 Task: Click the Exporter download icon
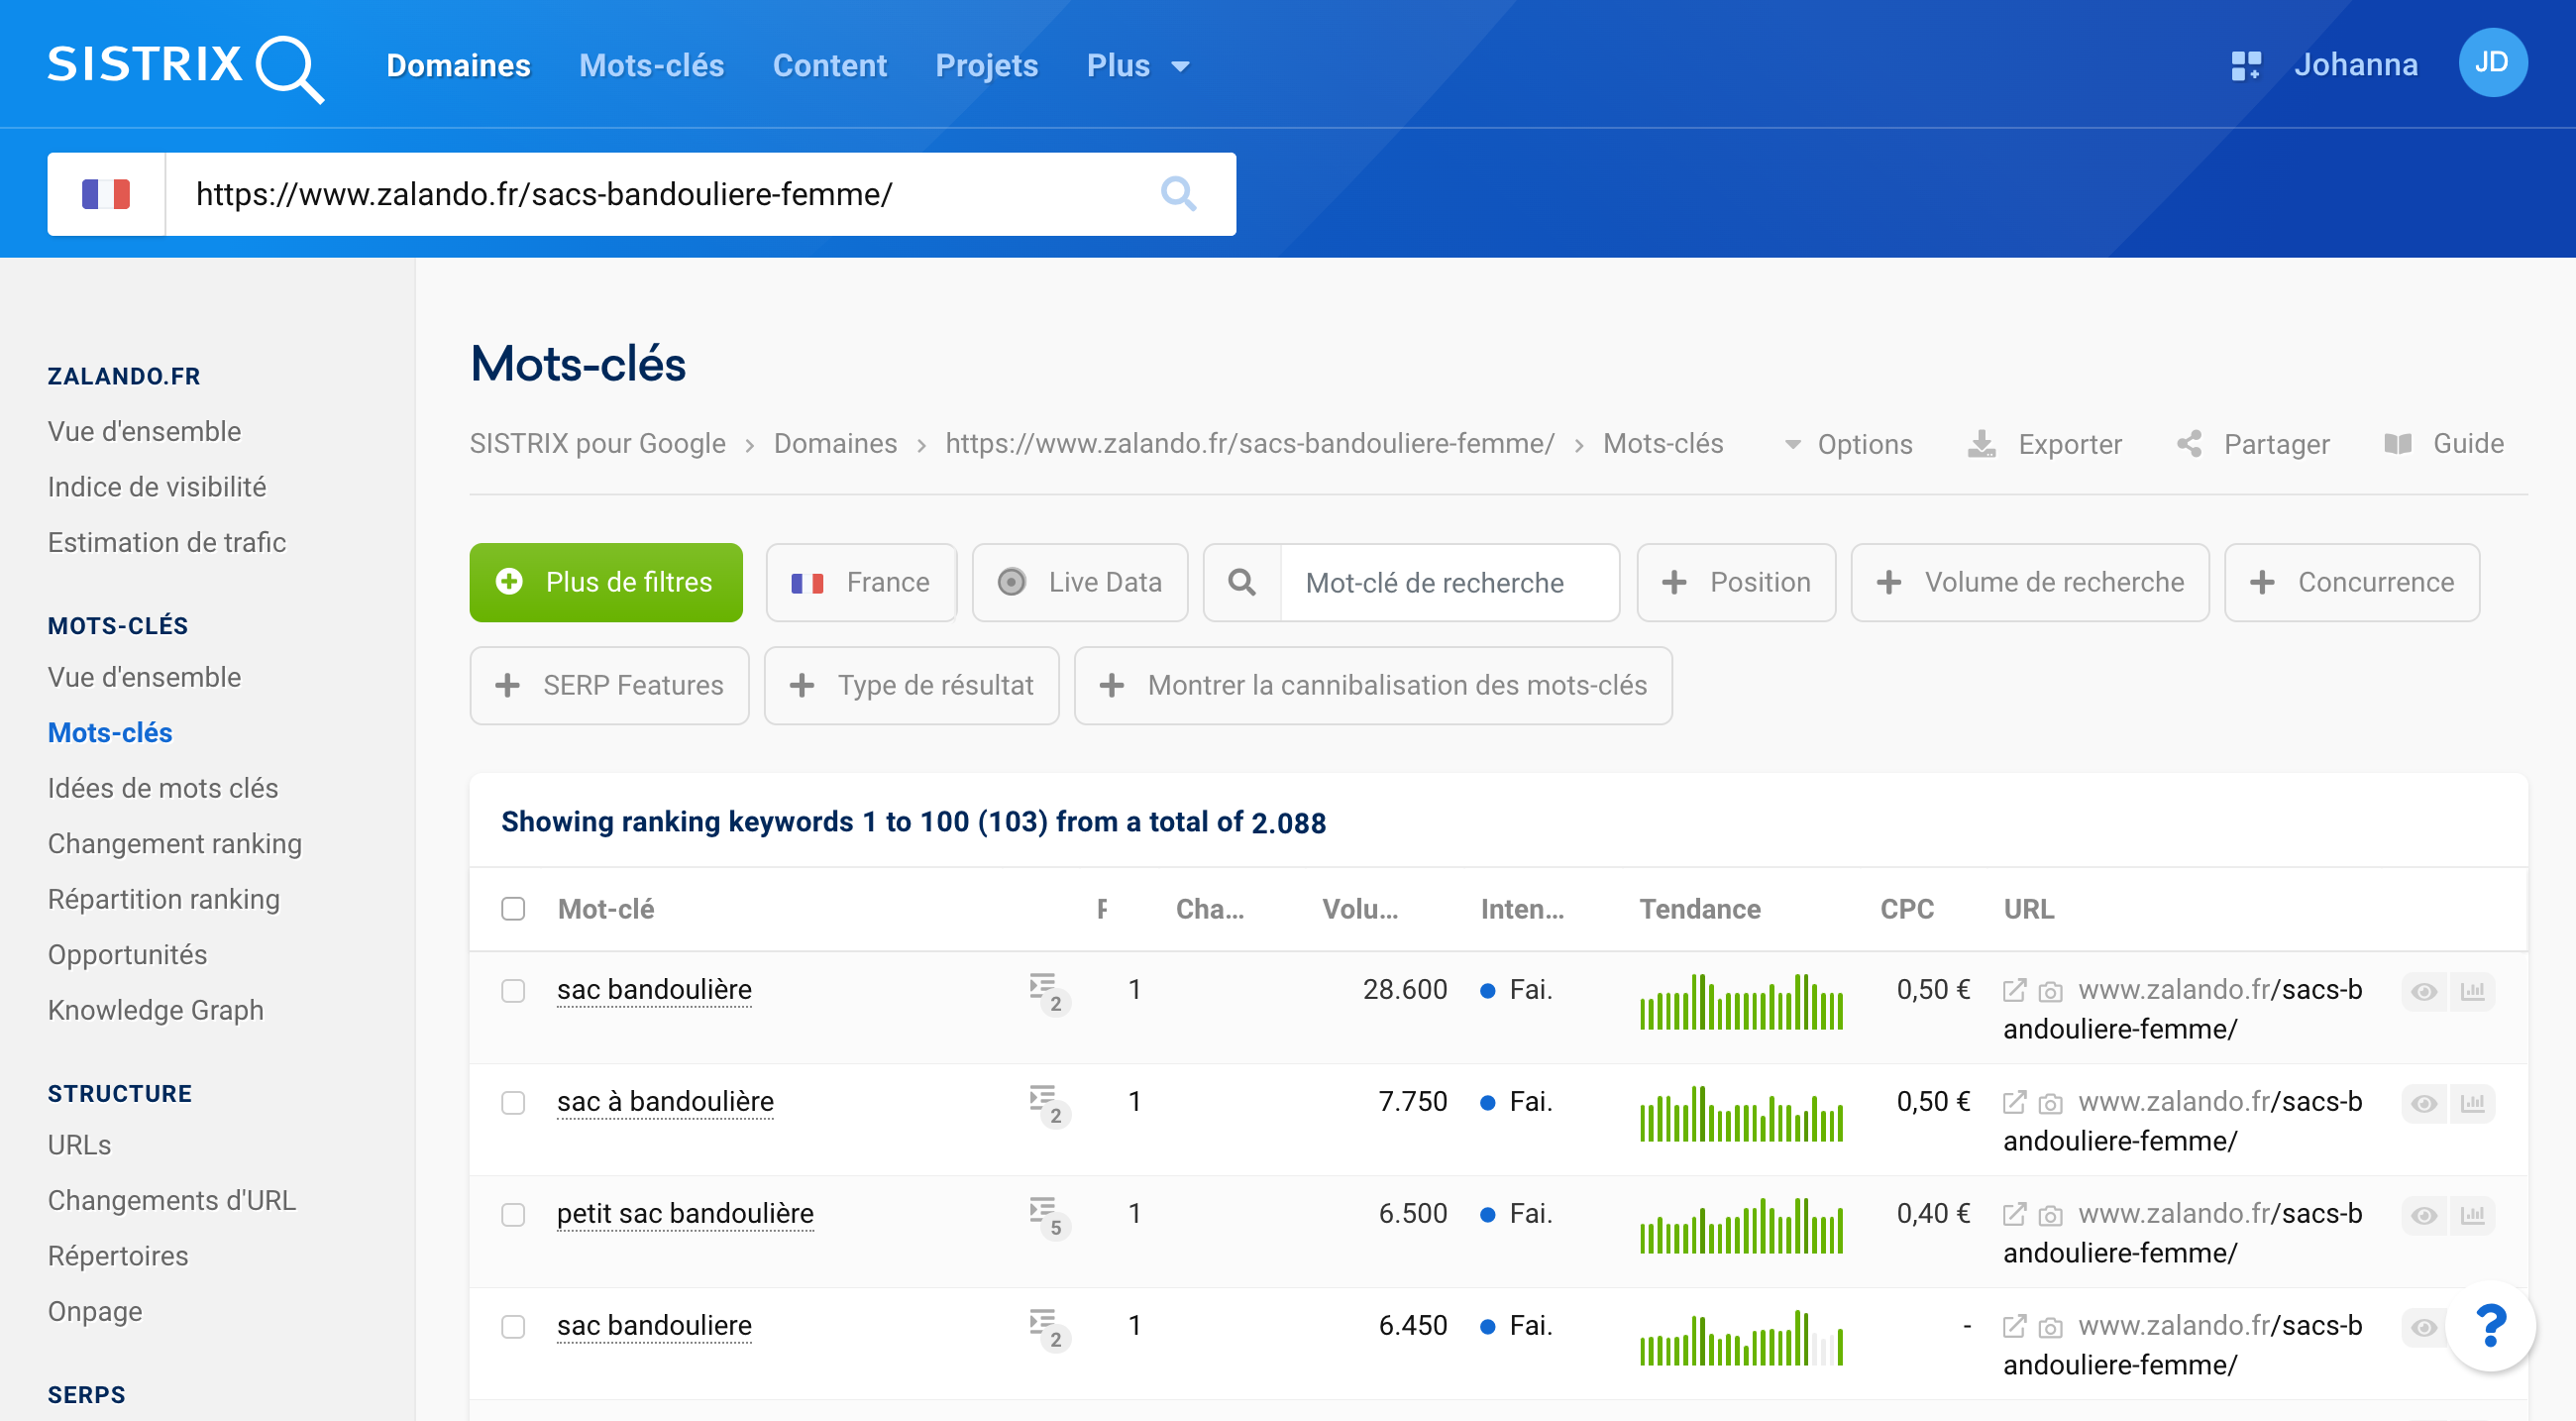[x=1980, y=444]
